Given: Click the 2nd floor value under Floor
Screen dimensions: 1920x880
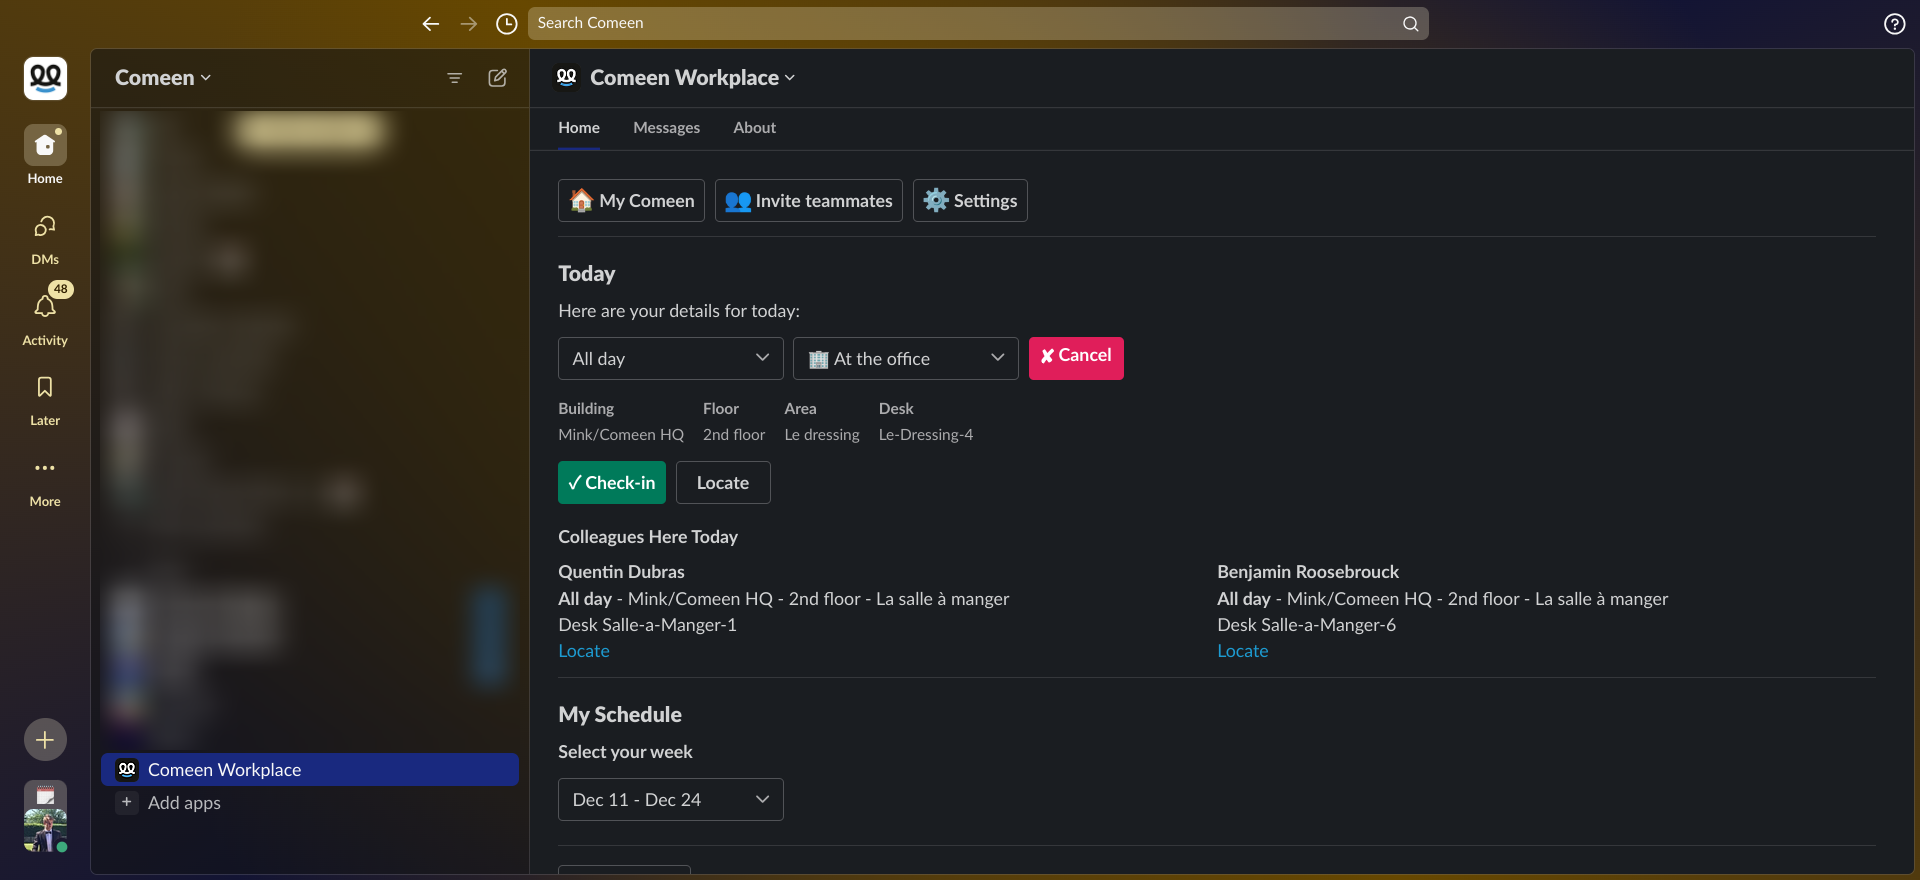Looking at the screenshot, I should (x=734, y=435).
